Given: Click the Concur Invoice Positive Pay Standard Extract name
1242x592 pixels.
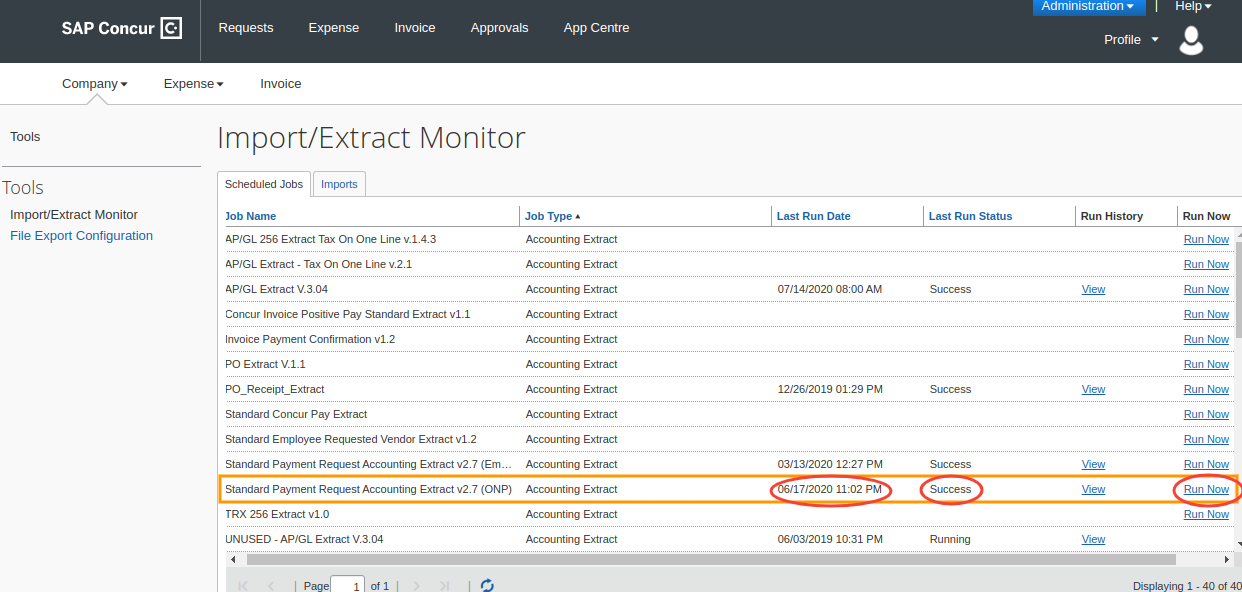Looking at the screenshot, I should pos(348,314).
